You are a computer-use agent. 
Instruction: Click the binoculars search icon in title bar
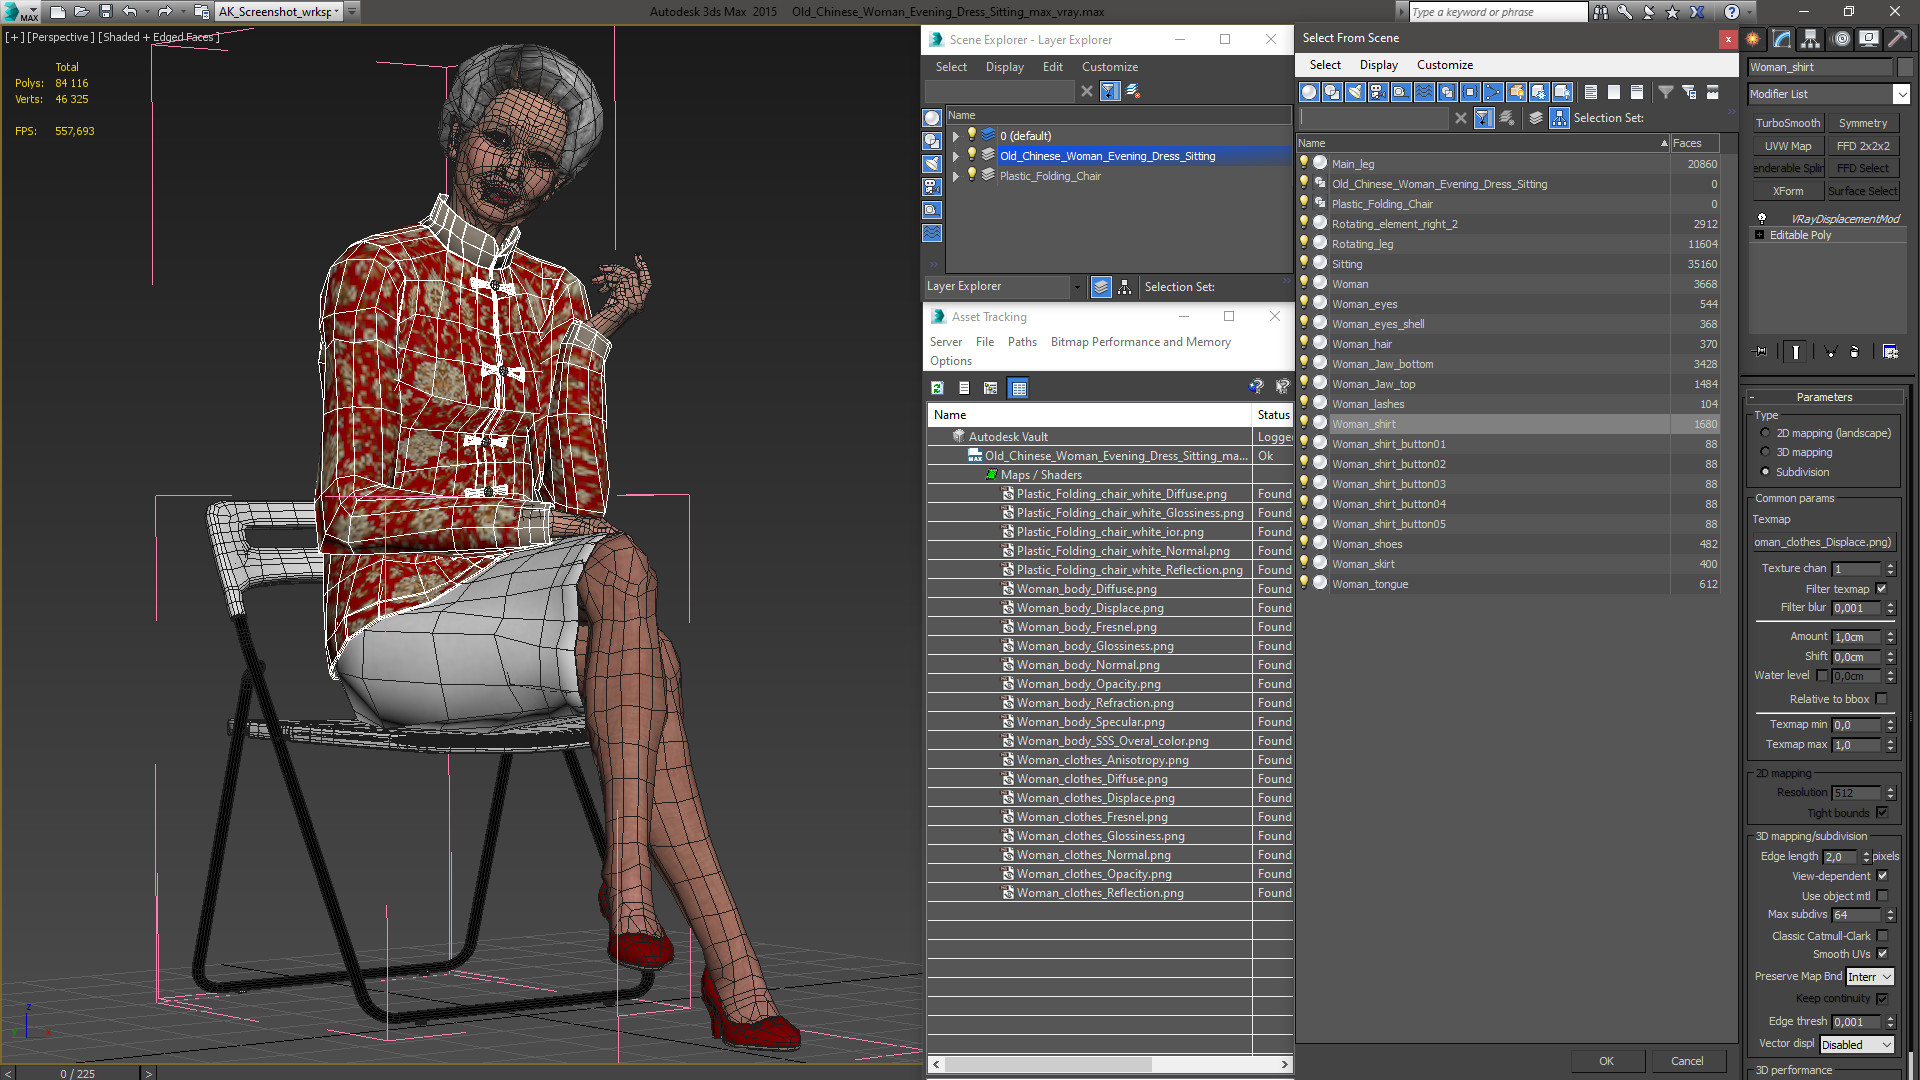(1601, 12)
